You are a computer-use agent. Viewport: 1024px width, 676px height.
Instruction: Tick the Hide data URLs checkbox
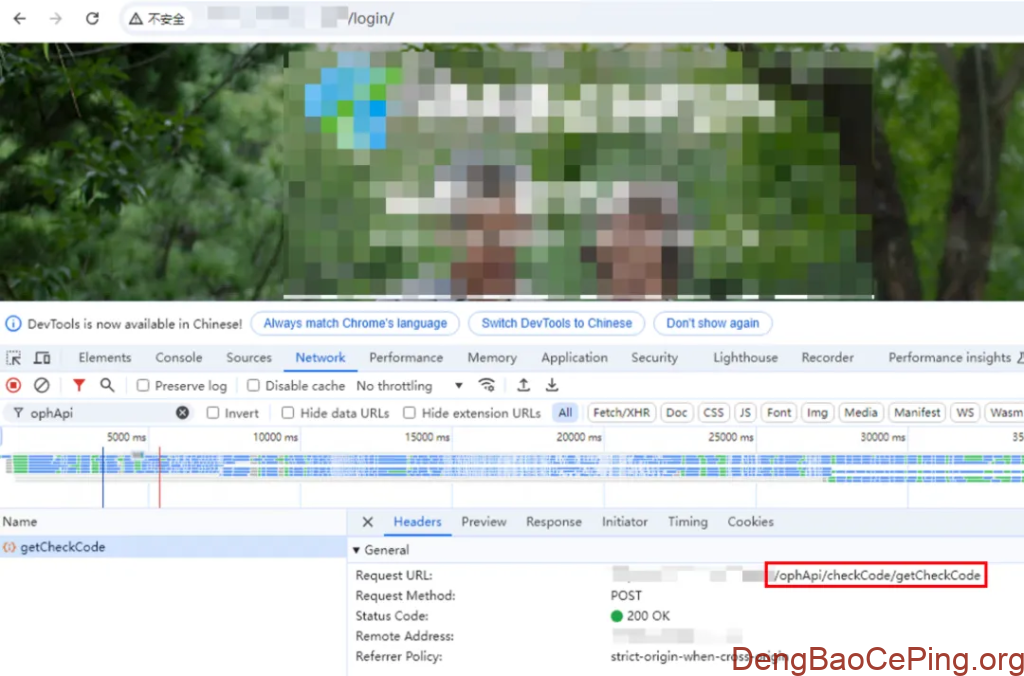(288, 413)
